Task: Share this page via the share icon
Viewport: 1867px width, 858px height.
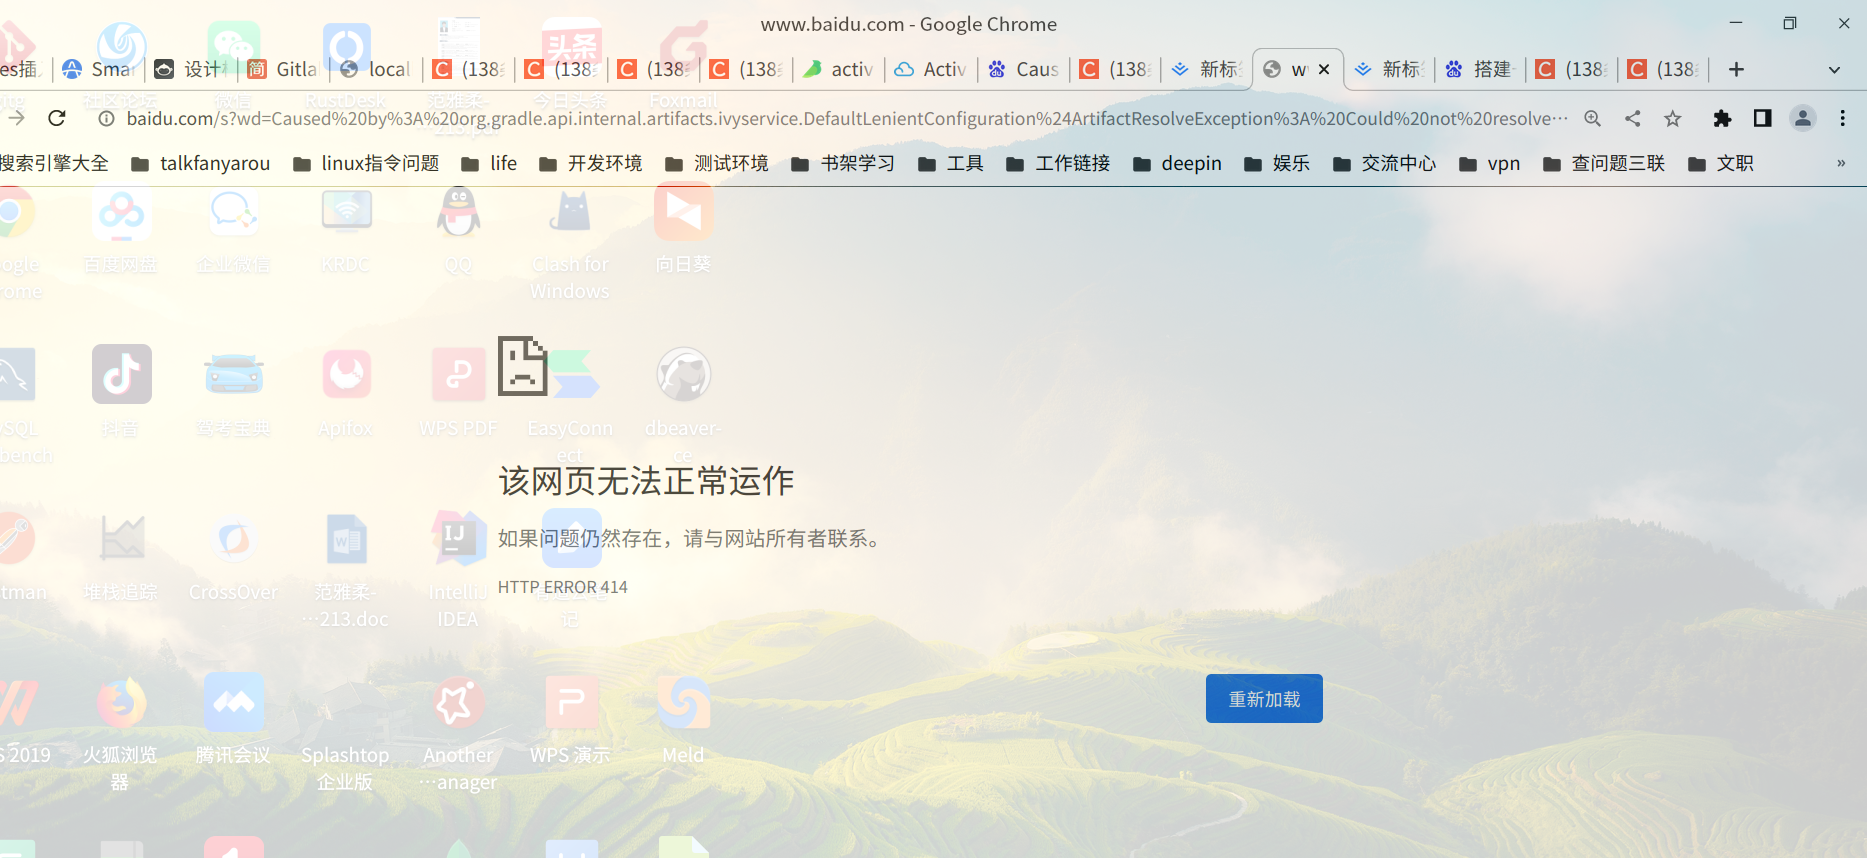Action: tap(1633, 119)
